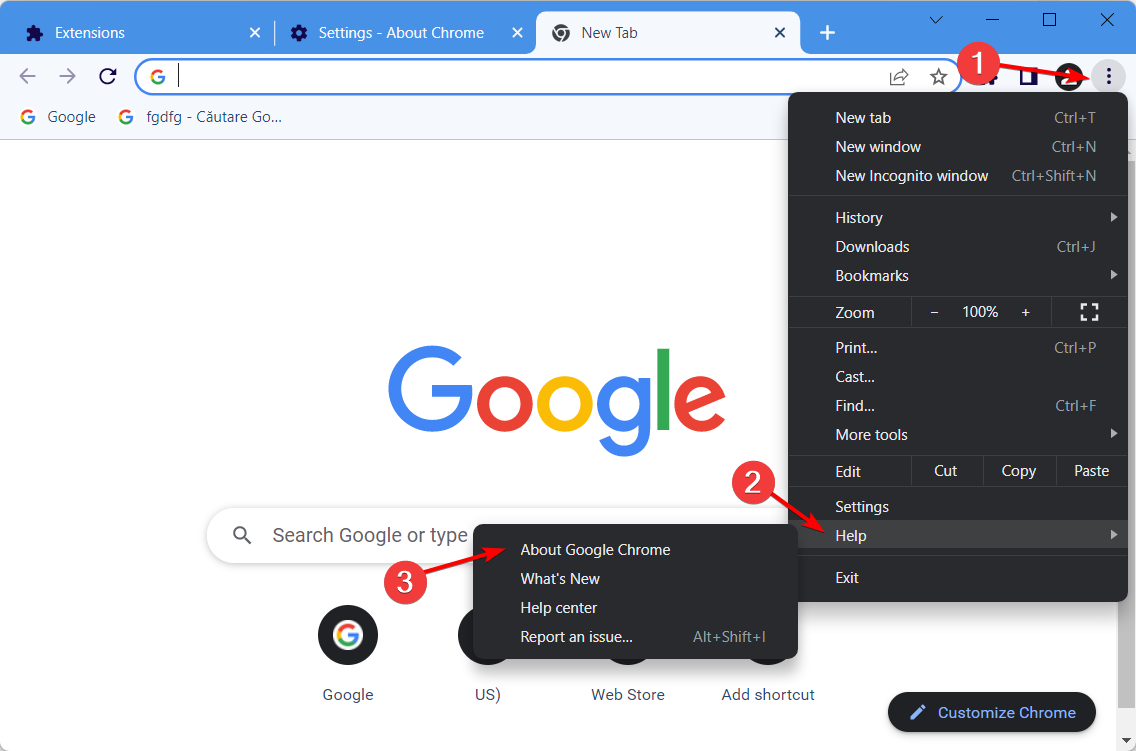Screen dimensions: 1136x751
Task: Increase zoom with the plus button
Action: (x=1025, y=312)
